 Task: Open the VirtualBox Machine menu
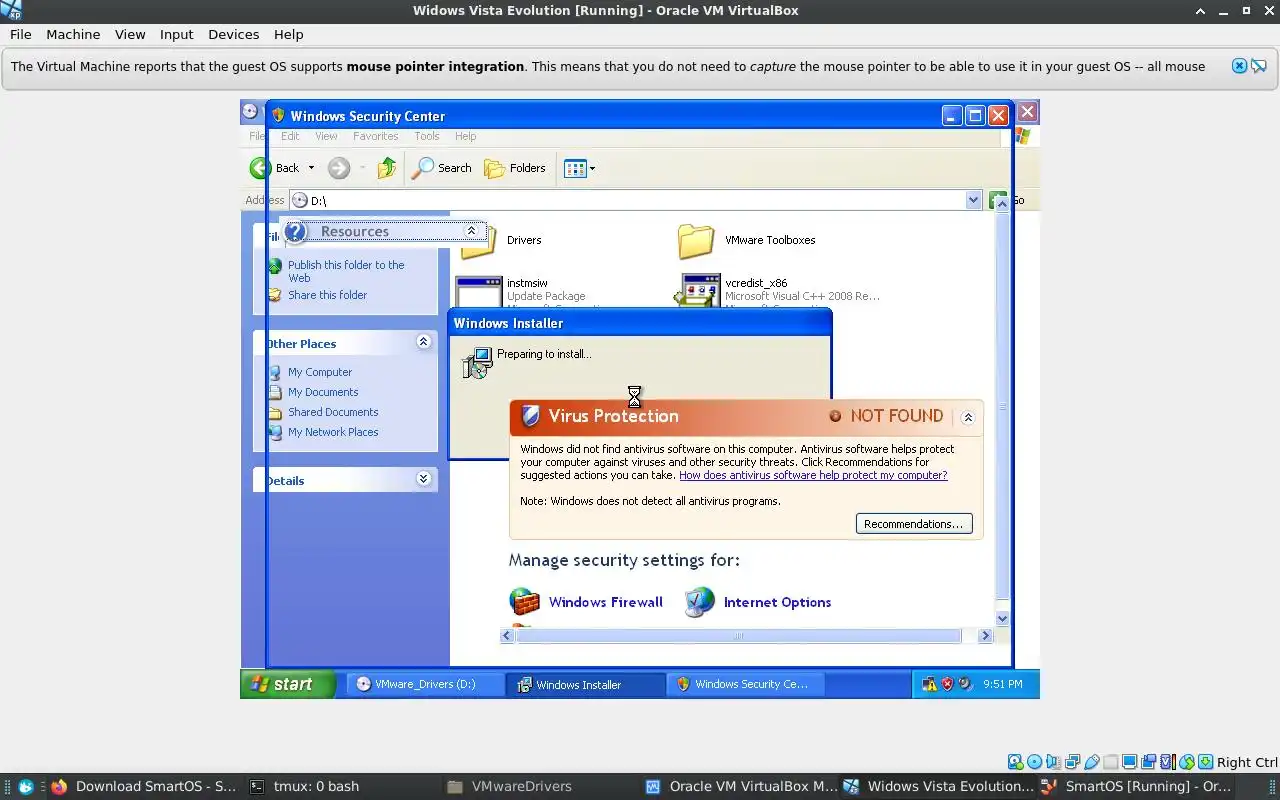(x=73, y=34)
